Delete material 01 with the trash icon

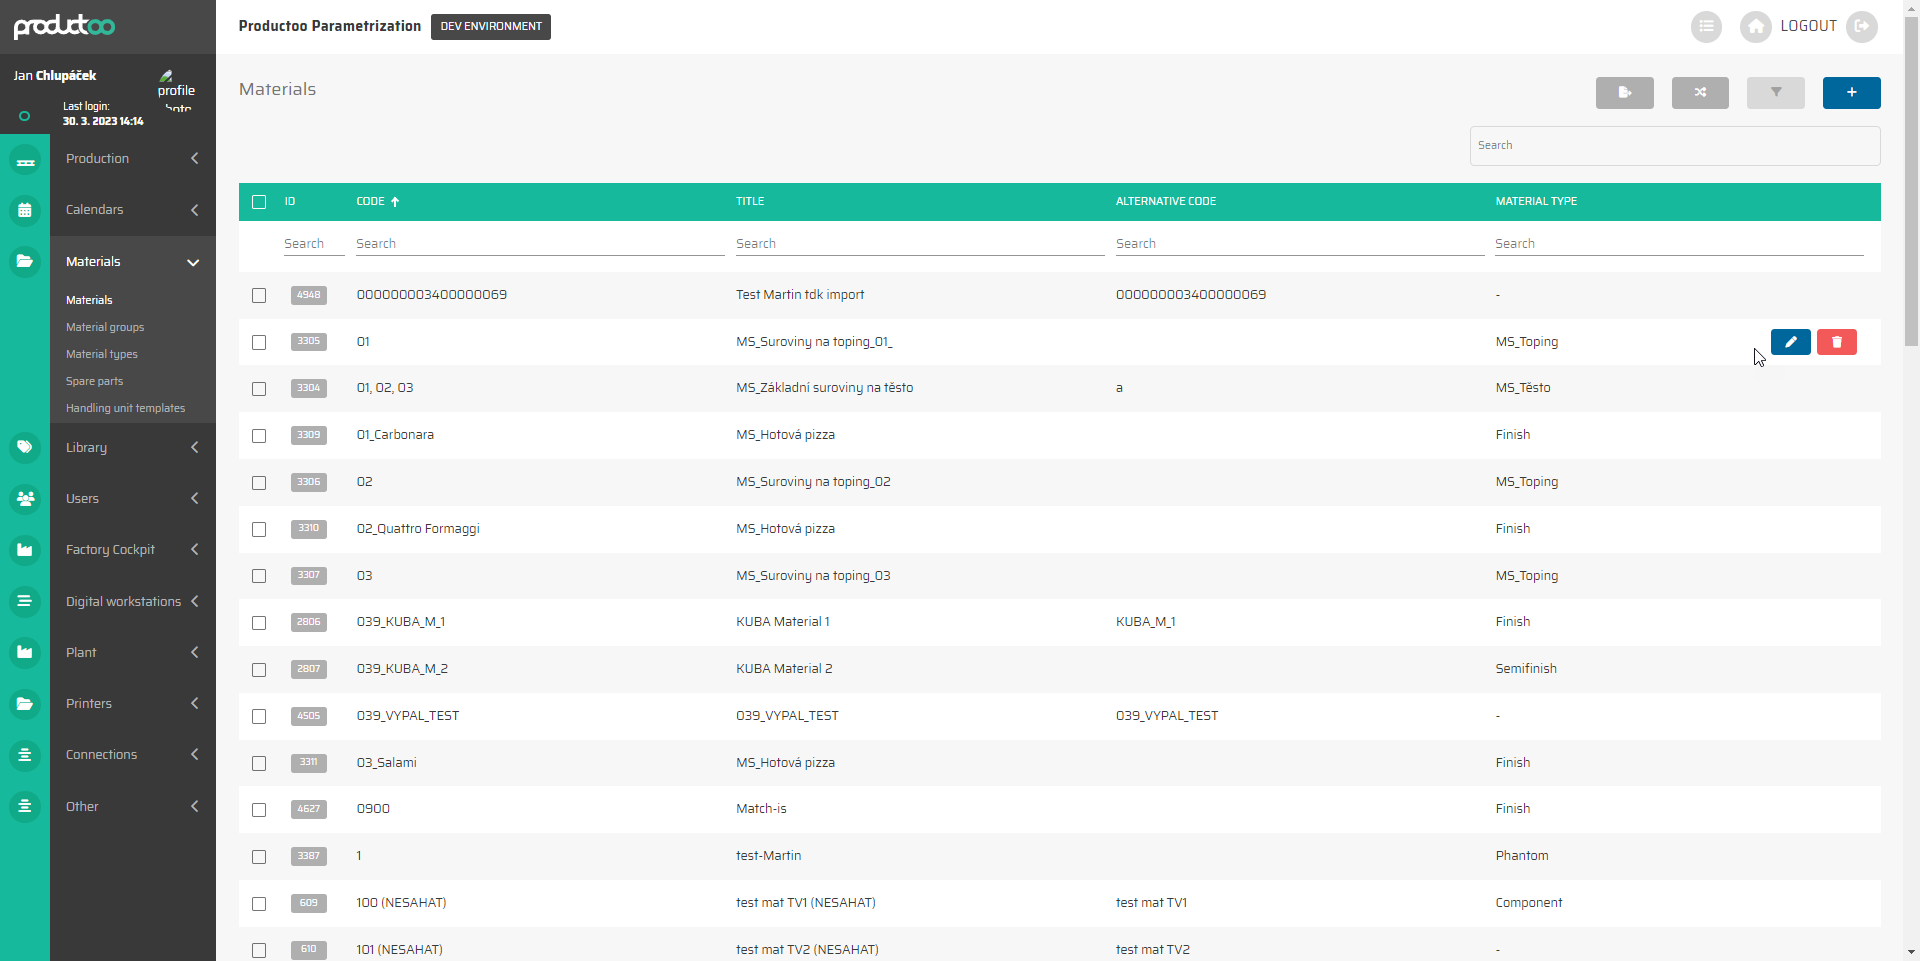coord(1836,342)
